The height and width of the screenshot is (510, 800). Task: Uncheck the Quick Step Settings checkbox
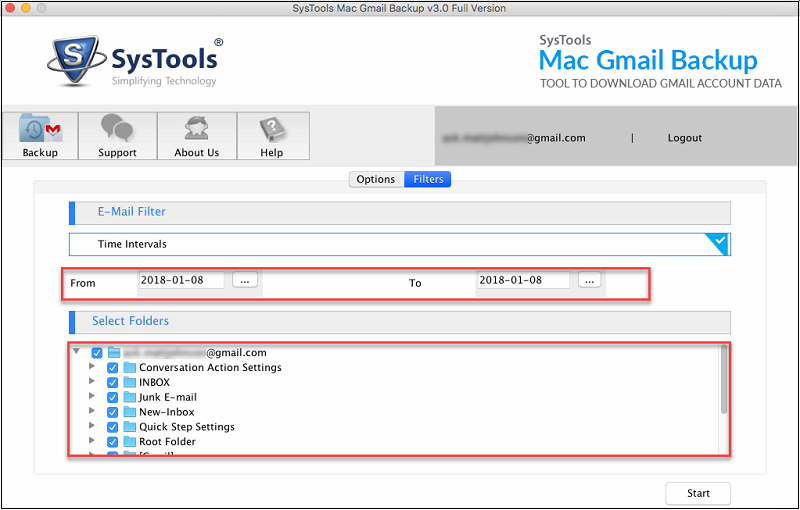click(113, 427)
